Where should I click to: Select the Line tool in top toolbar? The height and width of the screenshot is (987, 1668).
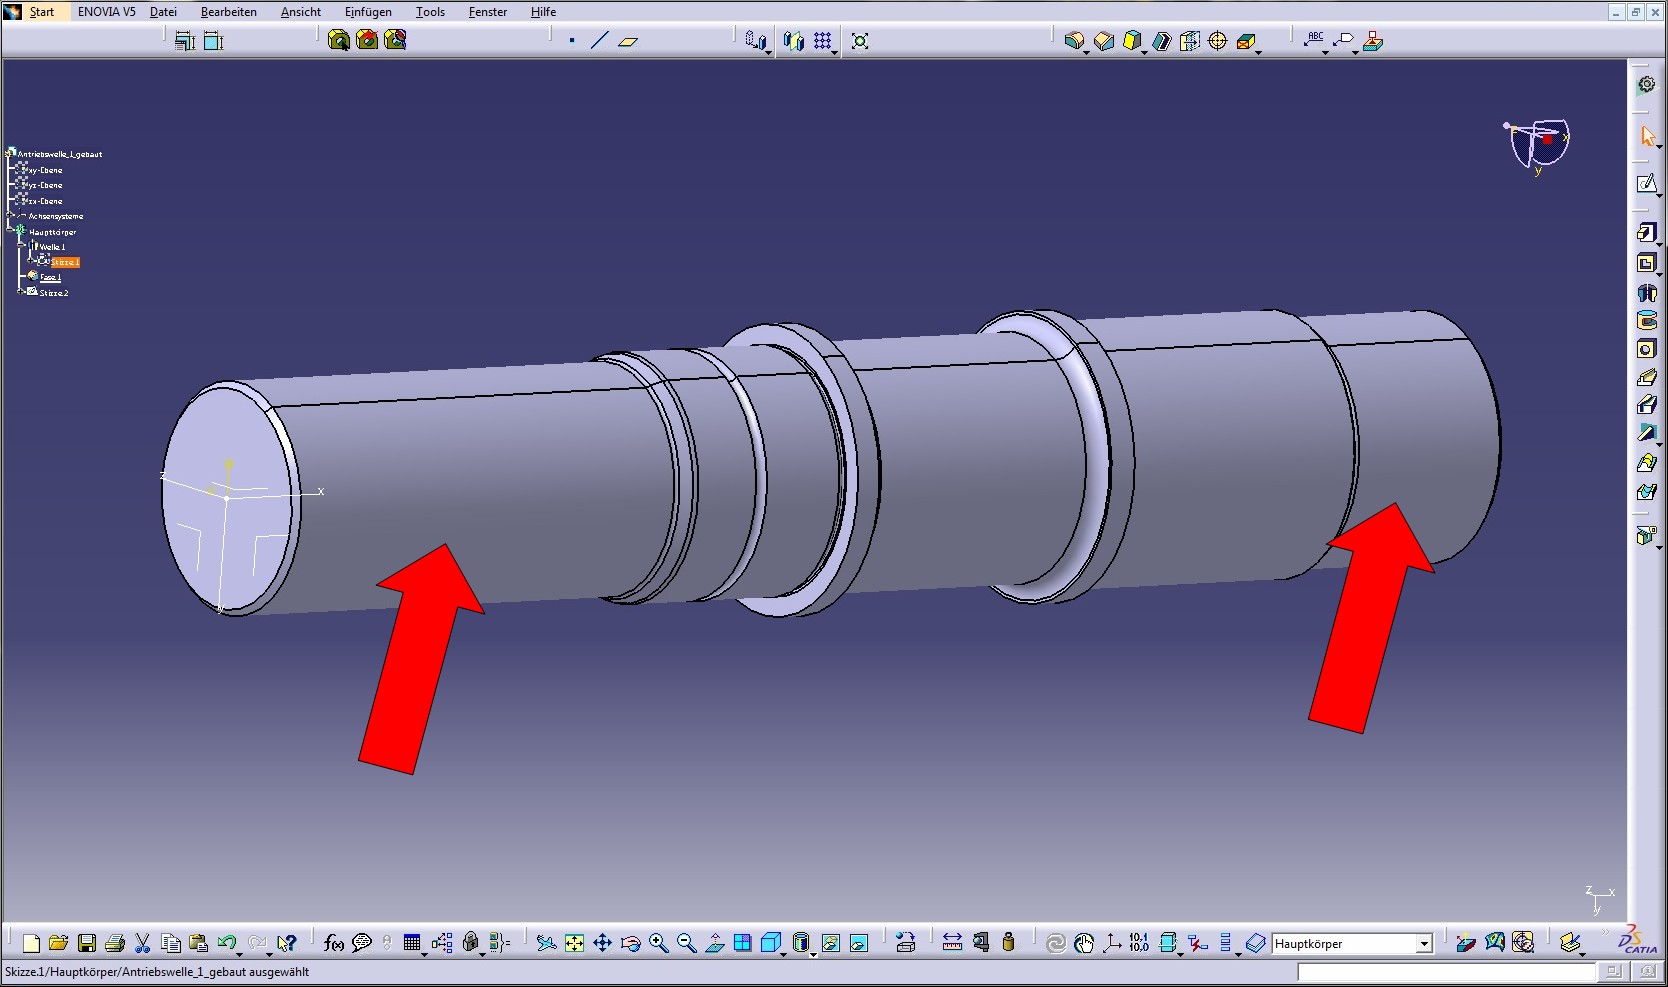click(x=599, y=41)
